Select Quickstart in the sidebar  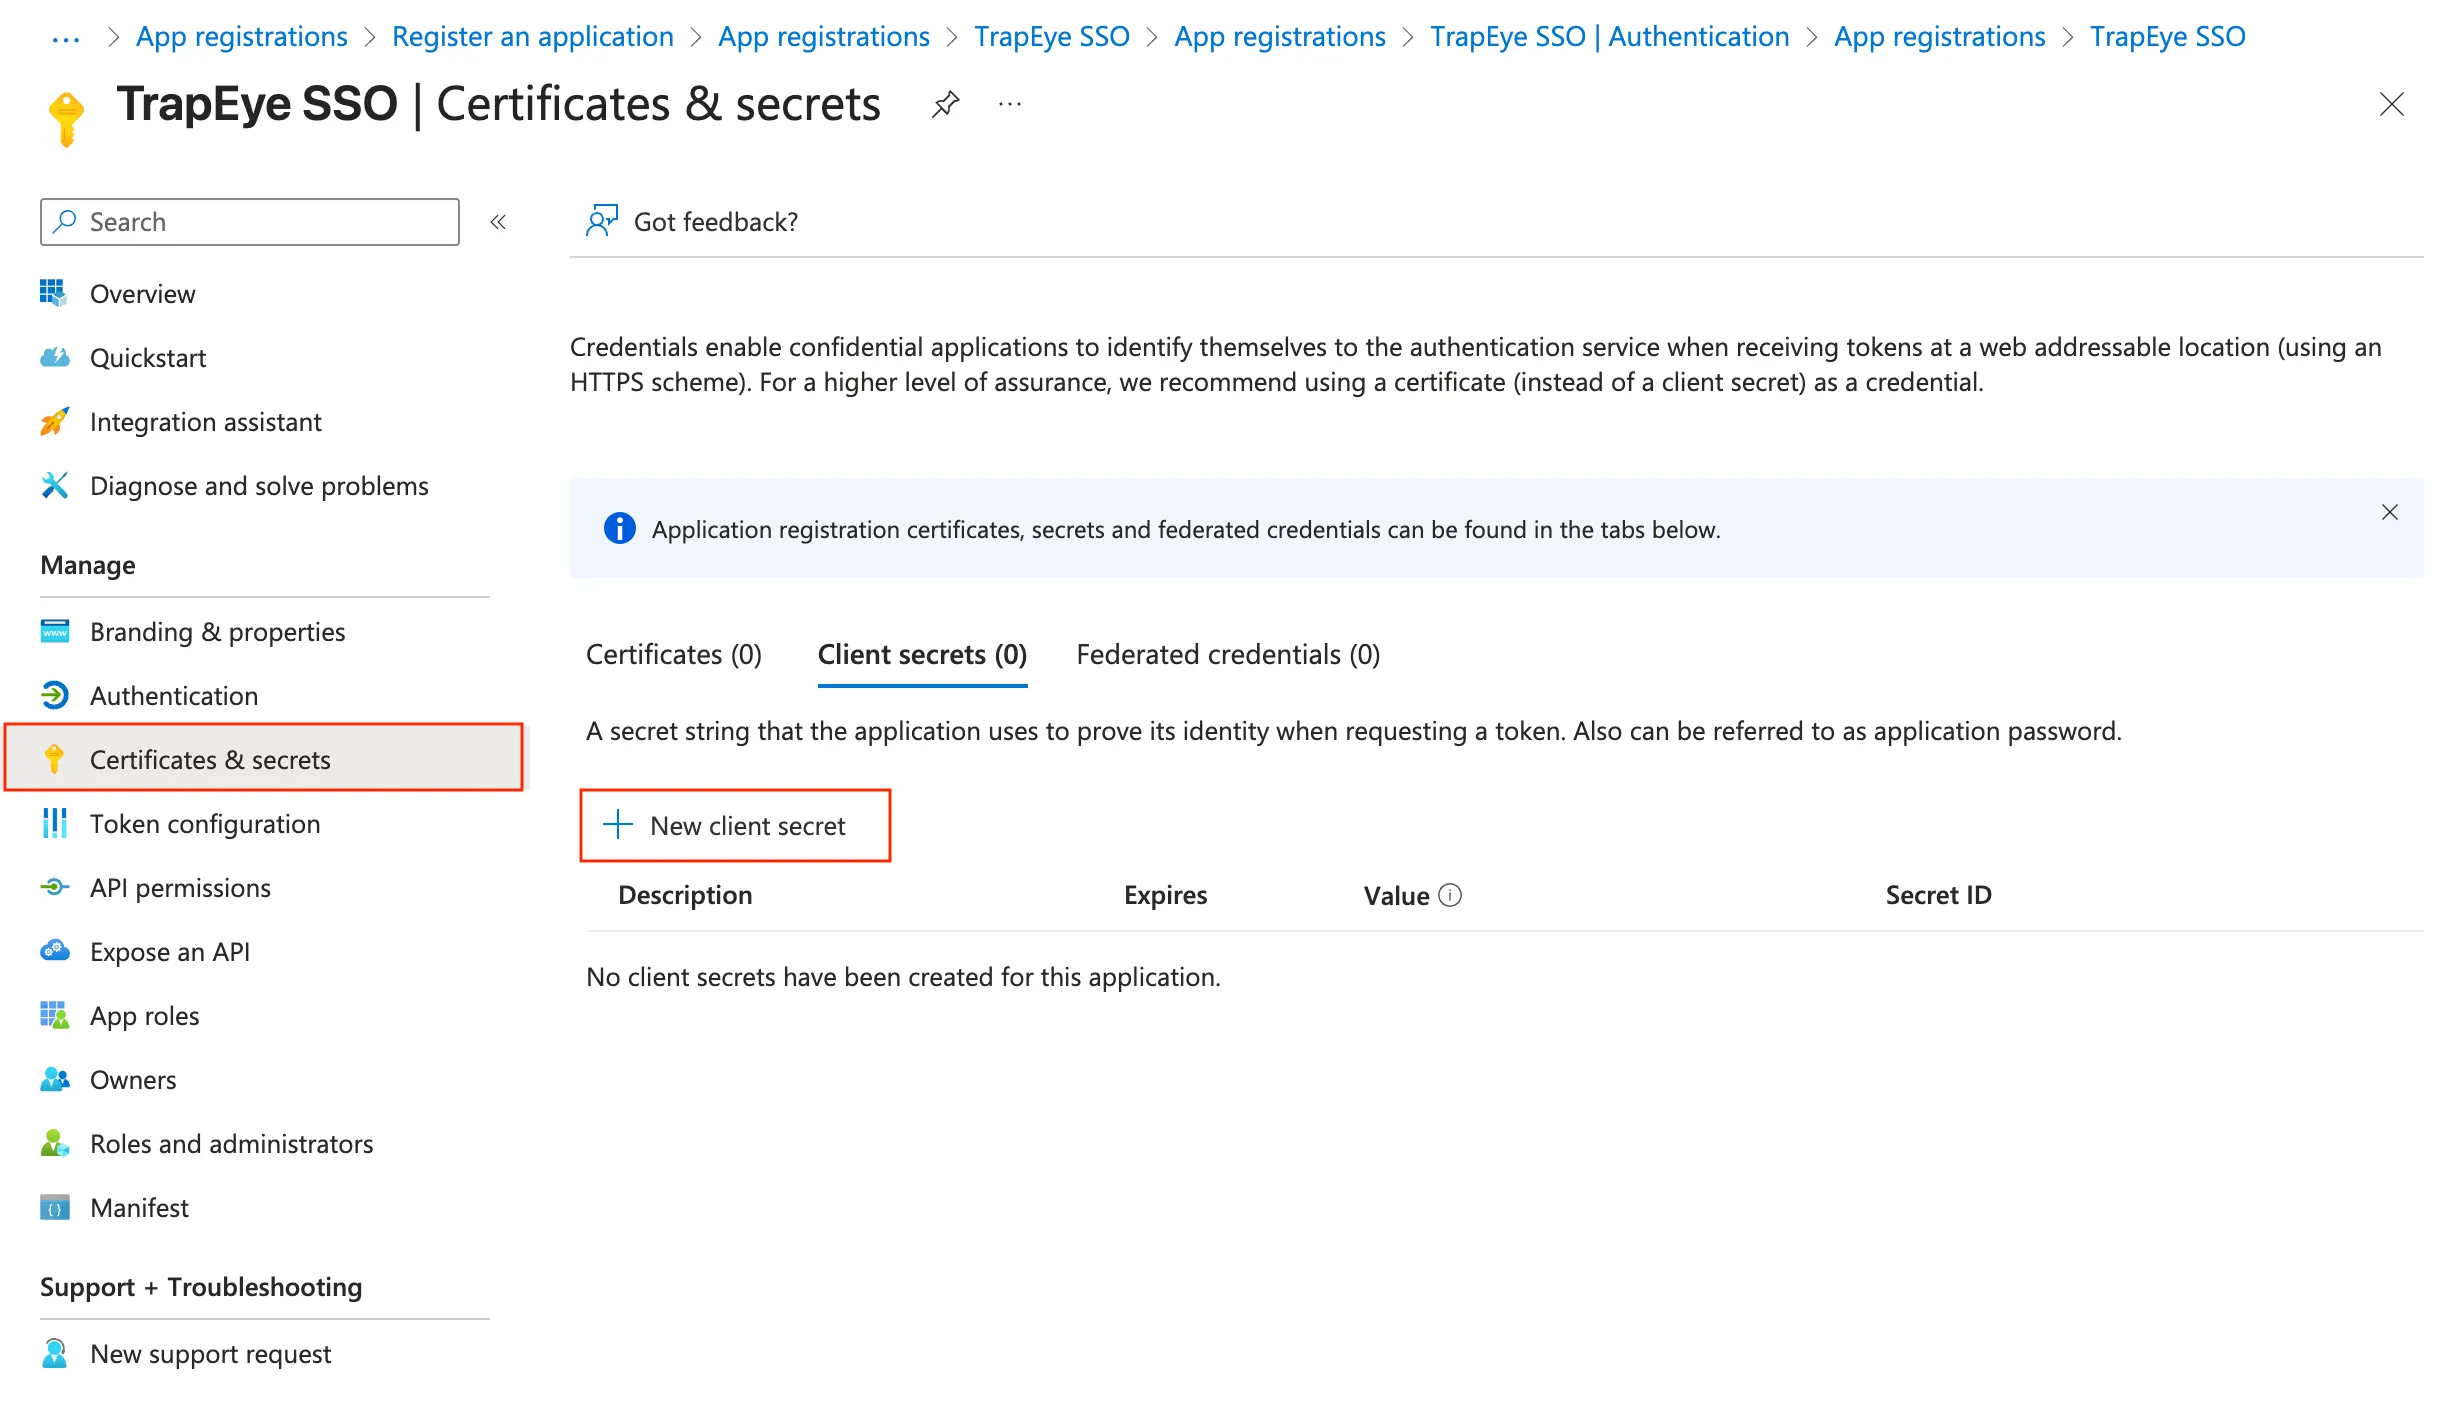(148, 357)
